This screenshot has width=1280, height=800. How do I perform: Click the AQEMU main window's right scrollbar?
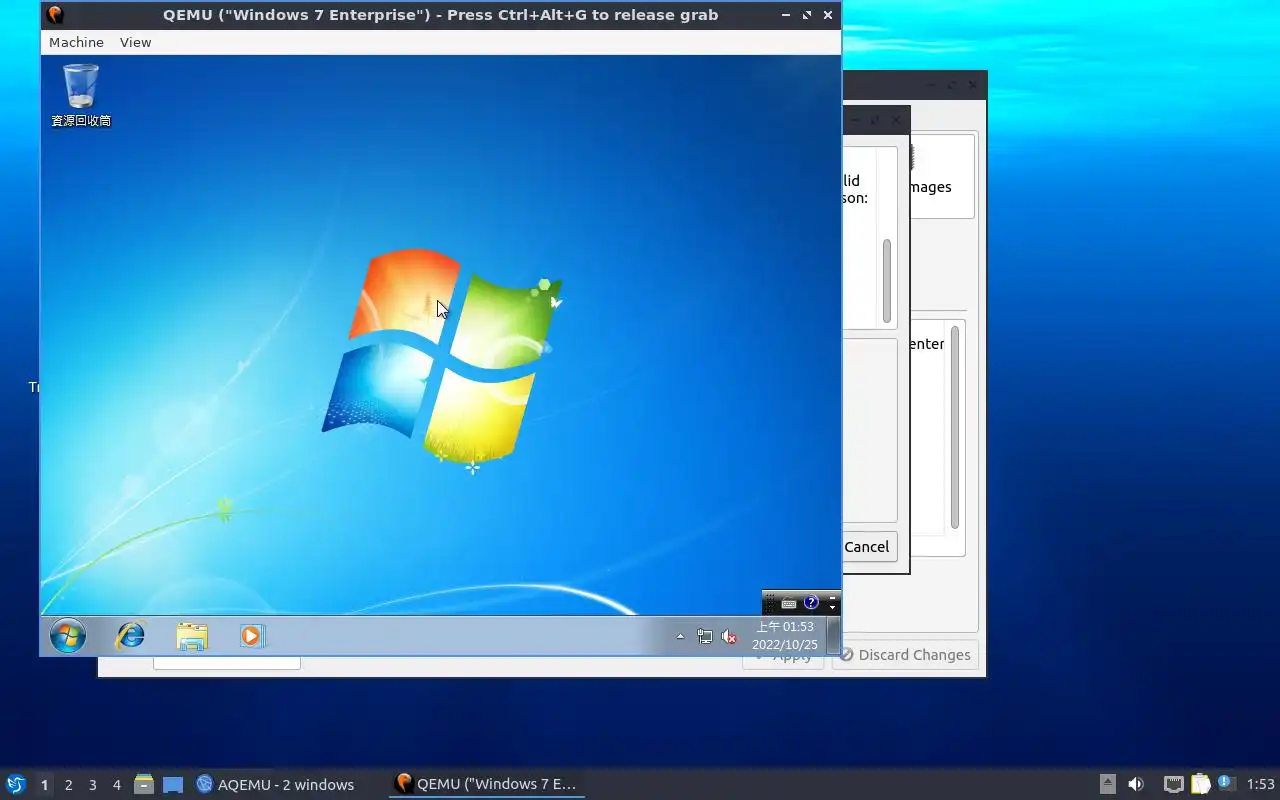955,427
